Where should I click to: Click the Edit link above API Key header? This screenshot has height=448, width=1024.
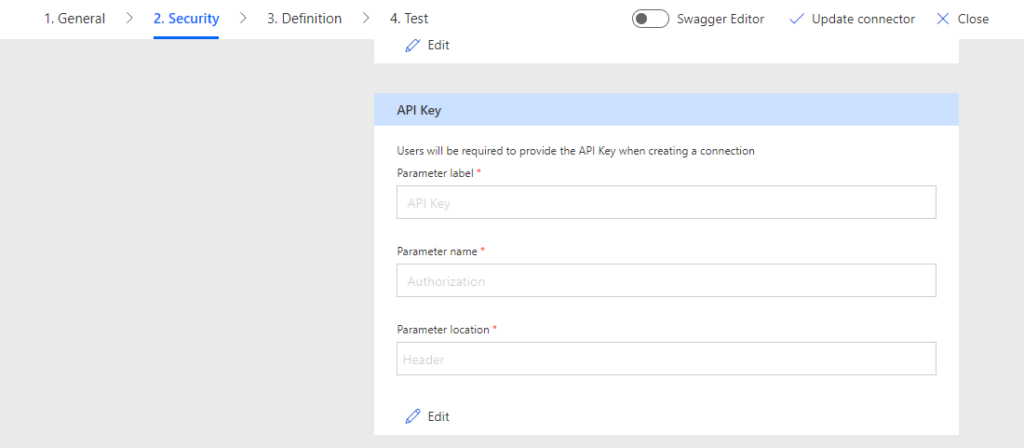point(438,45)
